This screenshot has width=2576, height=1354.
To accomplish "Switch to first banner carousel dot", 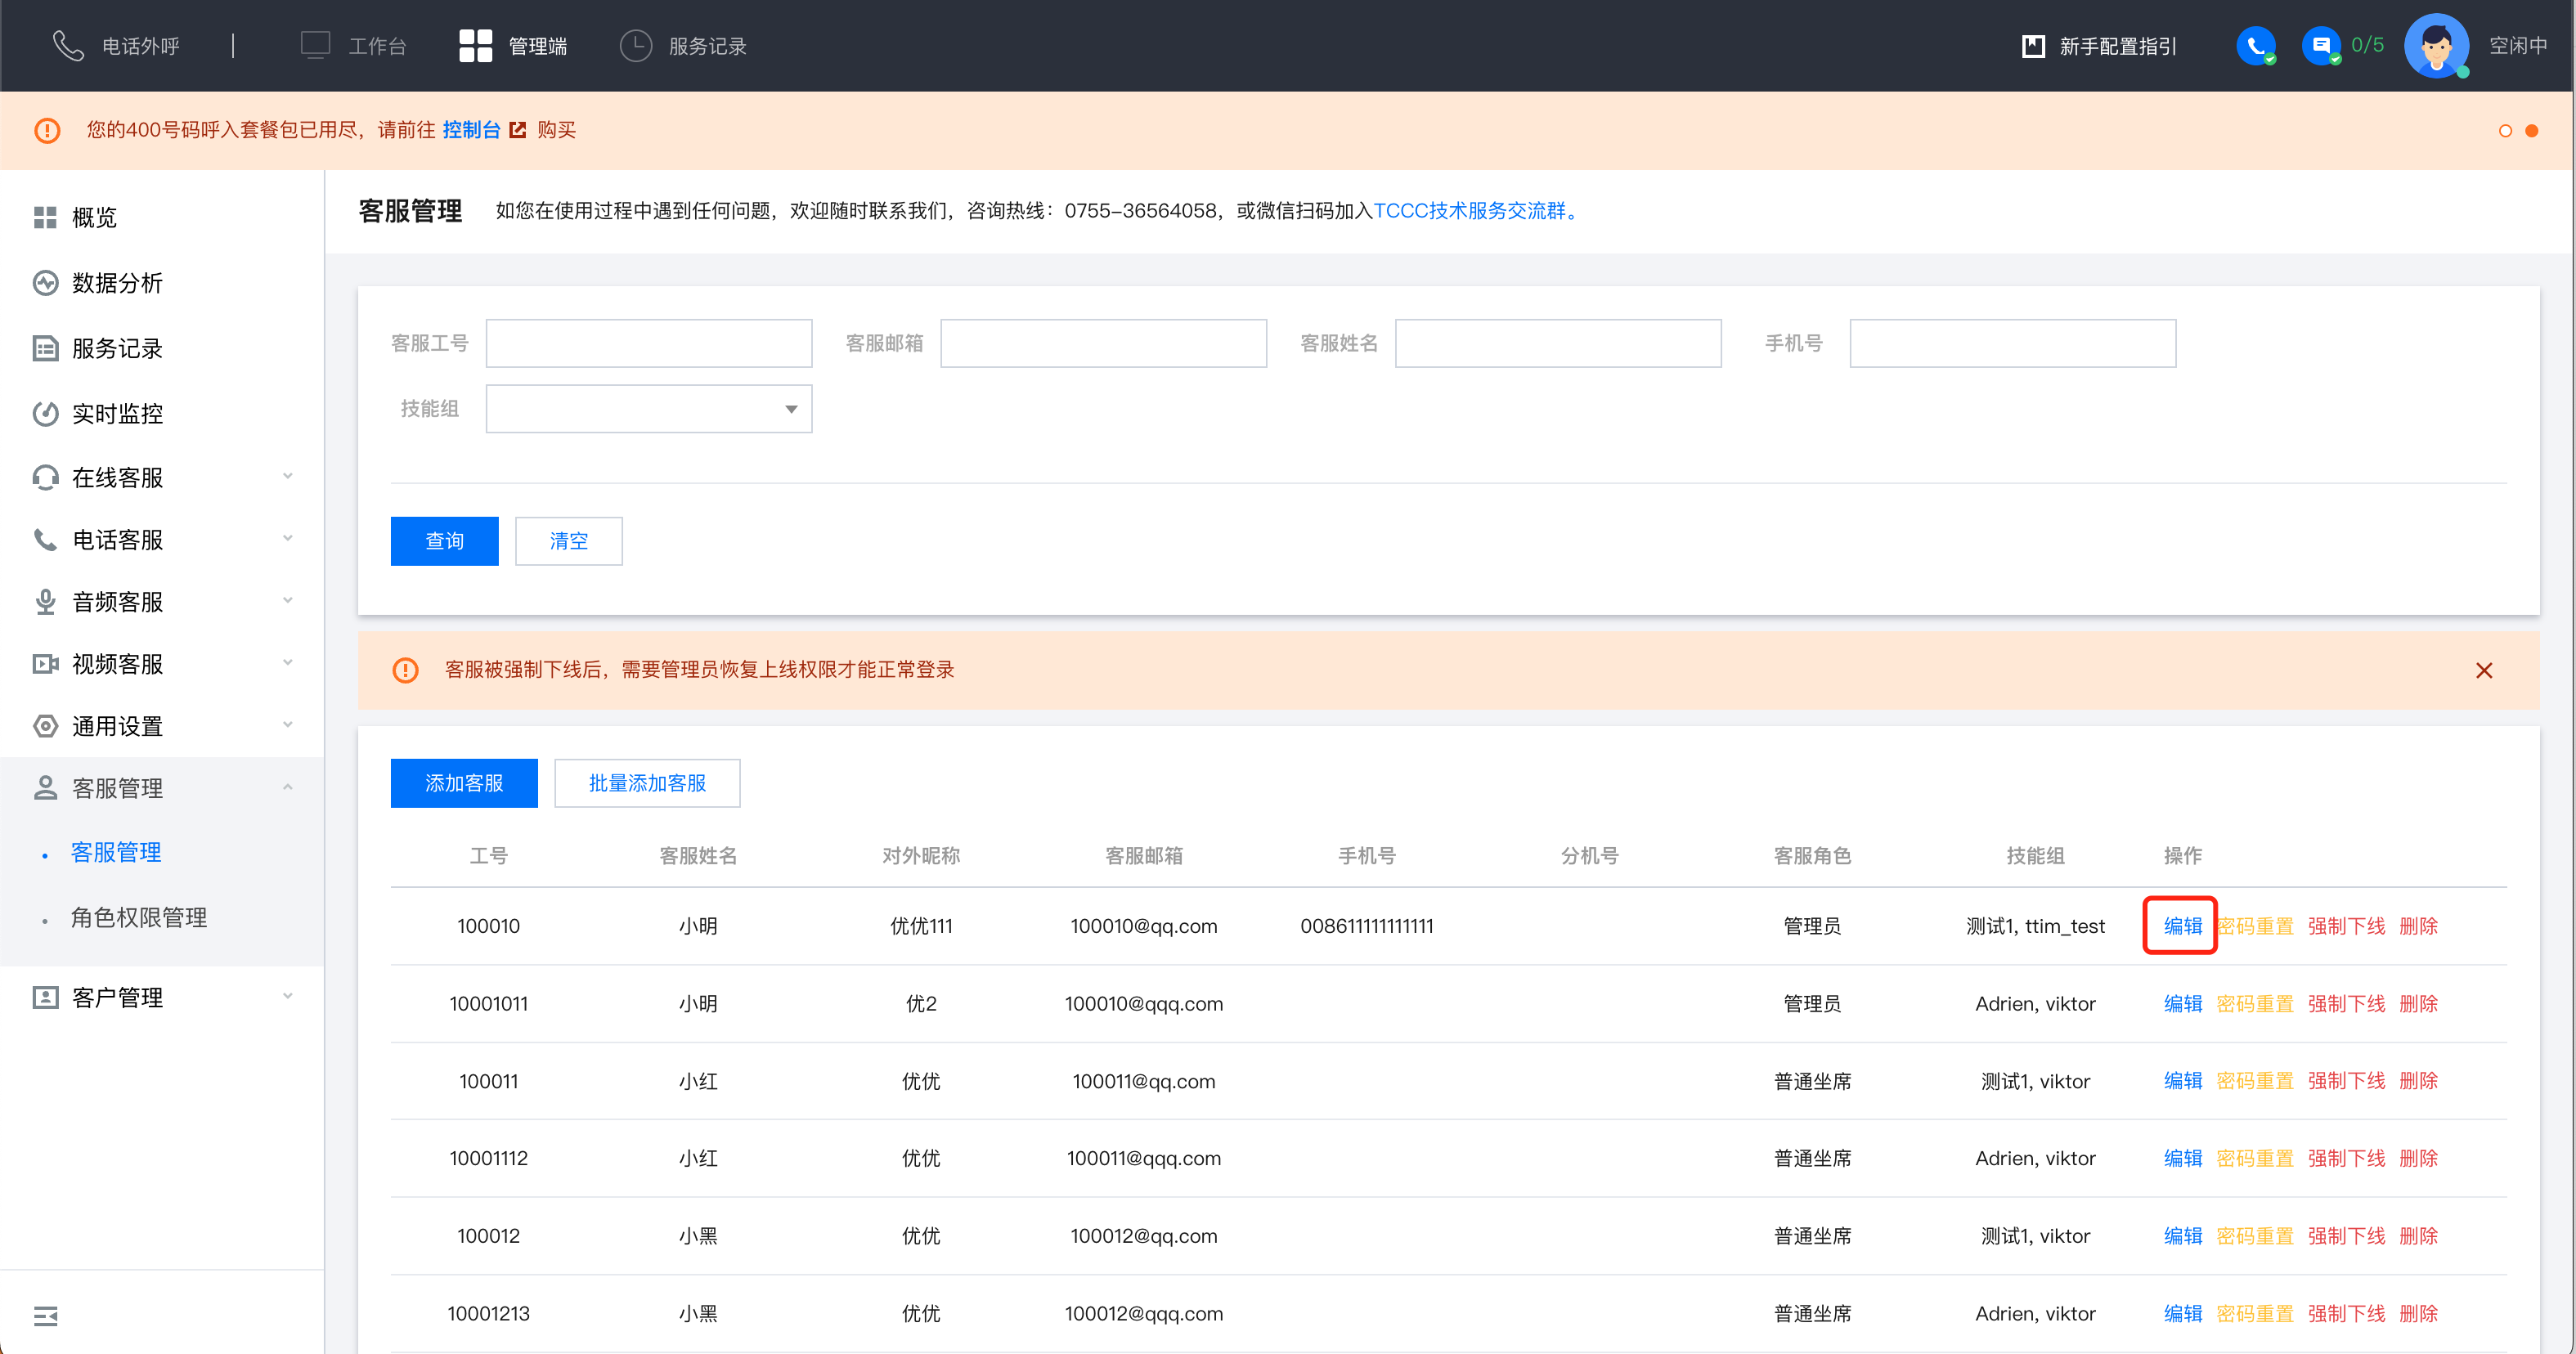I will coord(2504,131).
